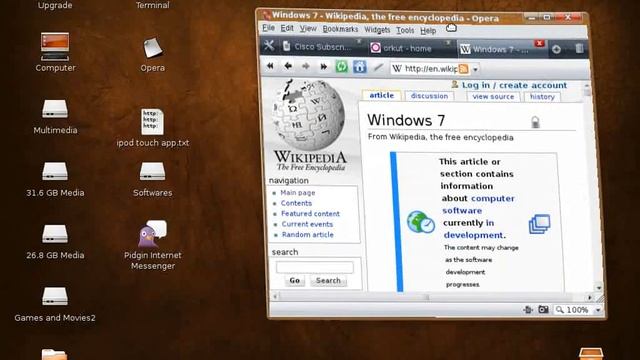Click the Search button

328,280
